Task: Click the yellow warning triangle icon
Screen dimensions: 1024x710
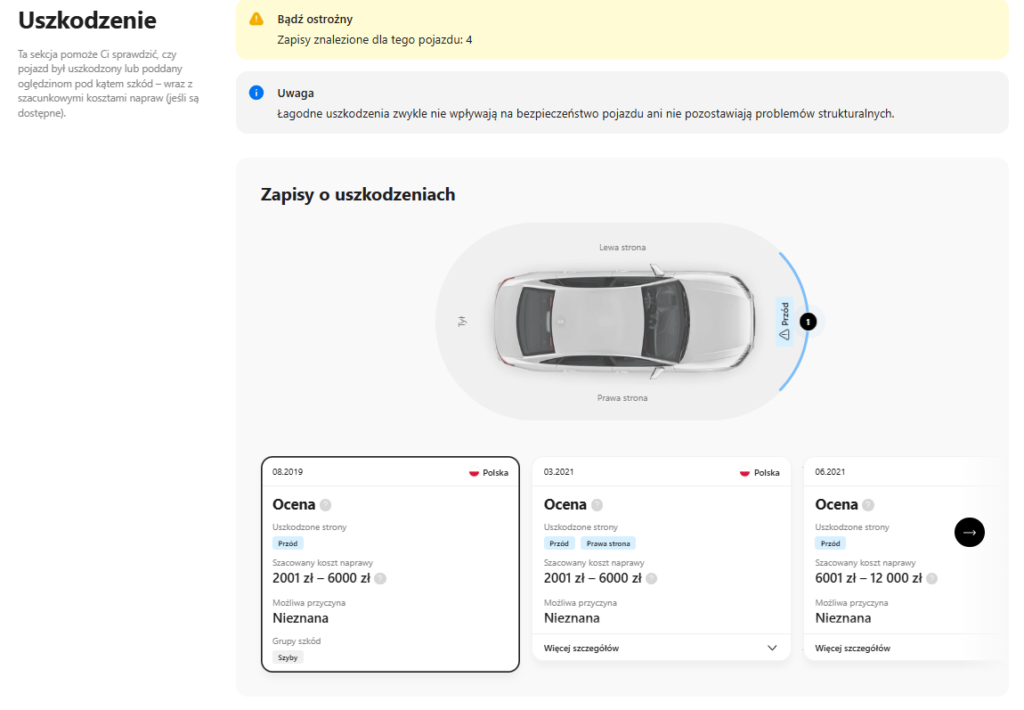Action: point(256,19)
